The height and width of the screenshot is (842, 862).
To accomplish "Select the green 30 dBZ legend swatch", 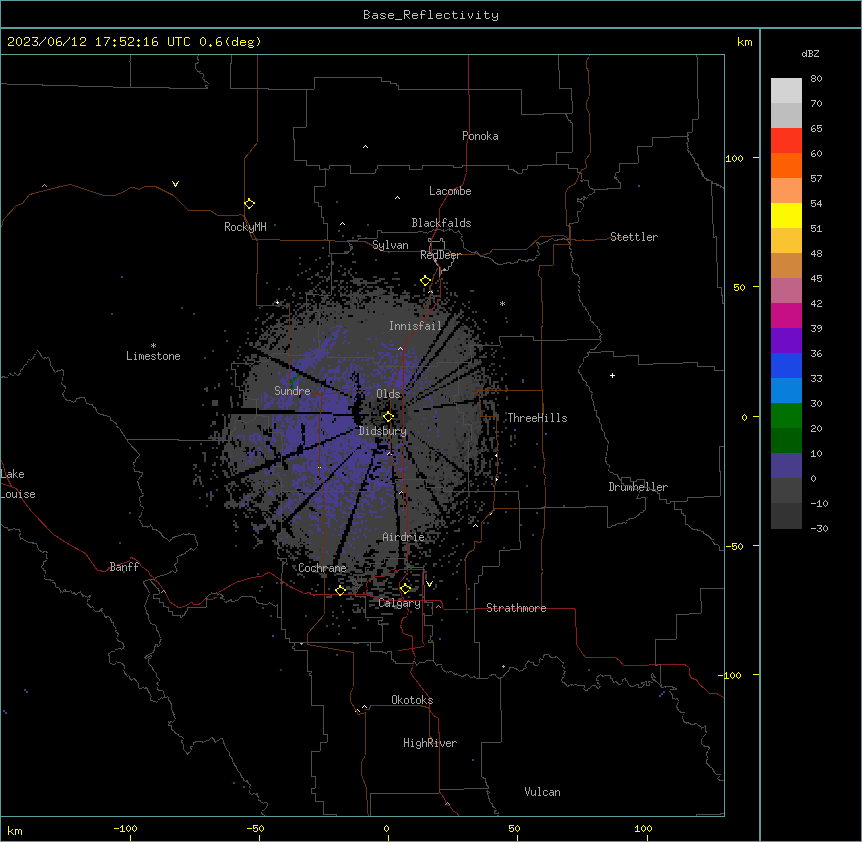I will tap(786, 416).
